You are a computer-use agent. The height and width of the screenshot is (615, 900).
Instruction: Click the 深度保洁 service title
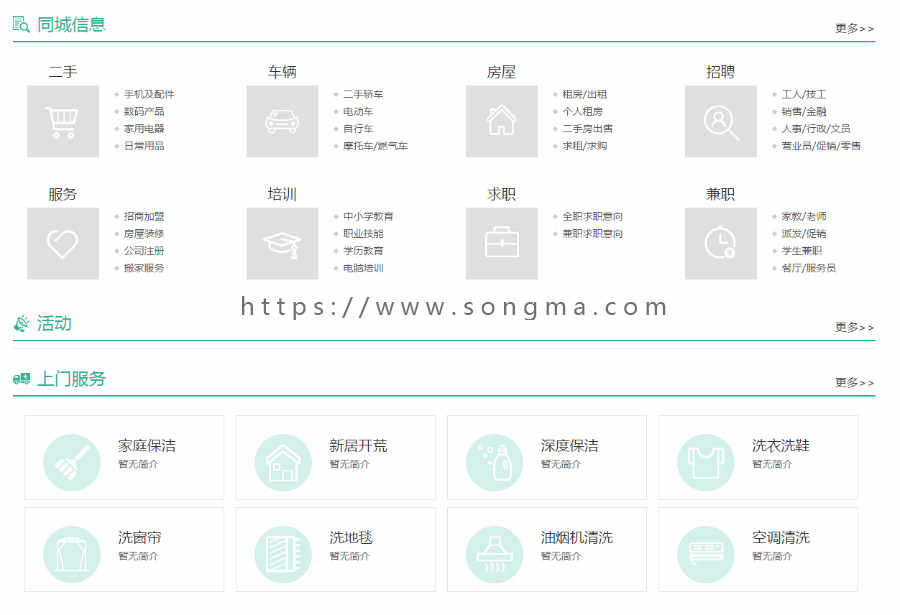569,446
